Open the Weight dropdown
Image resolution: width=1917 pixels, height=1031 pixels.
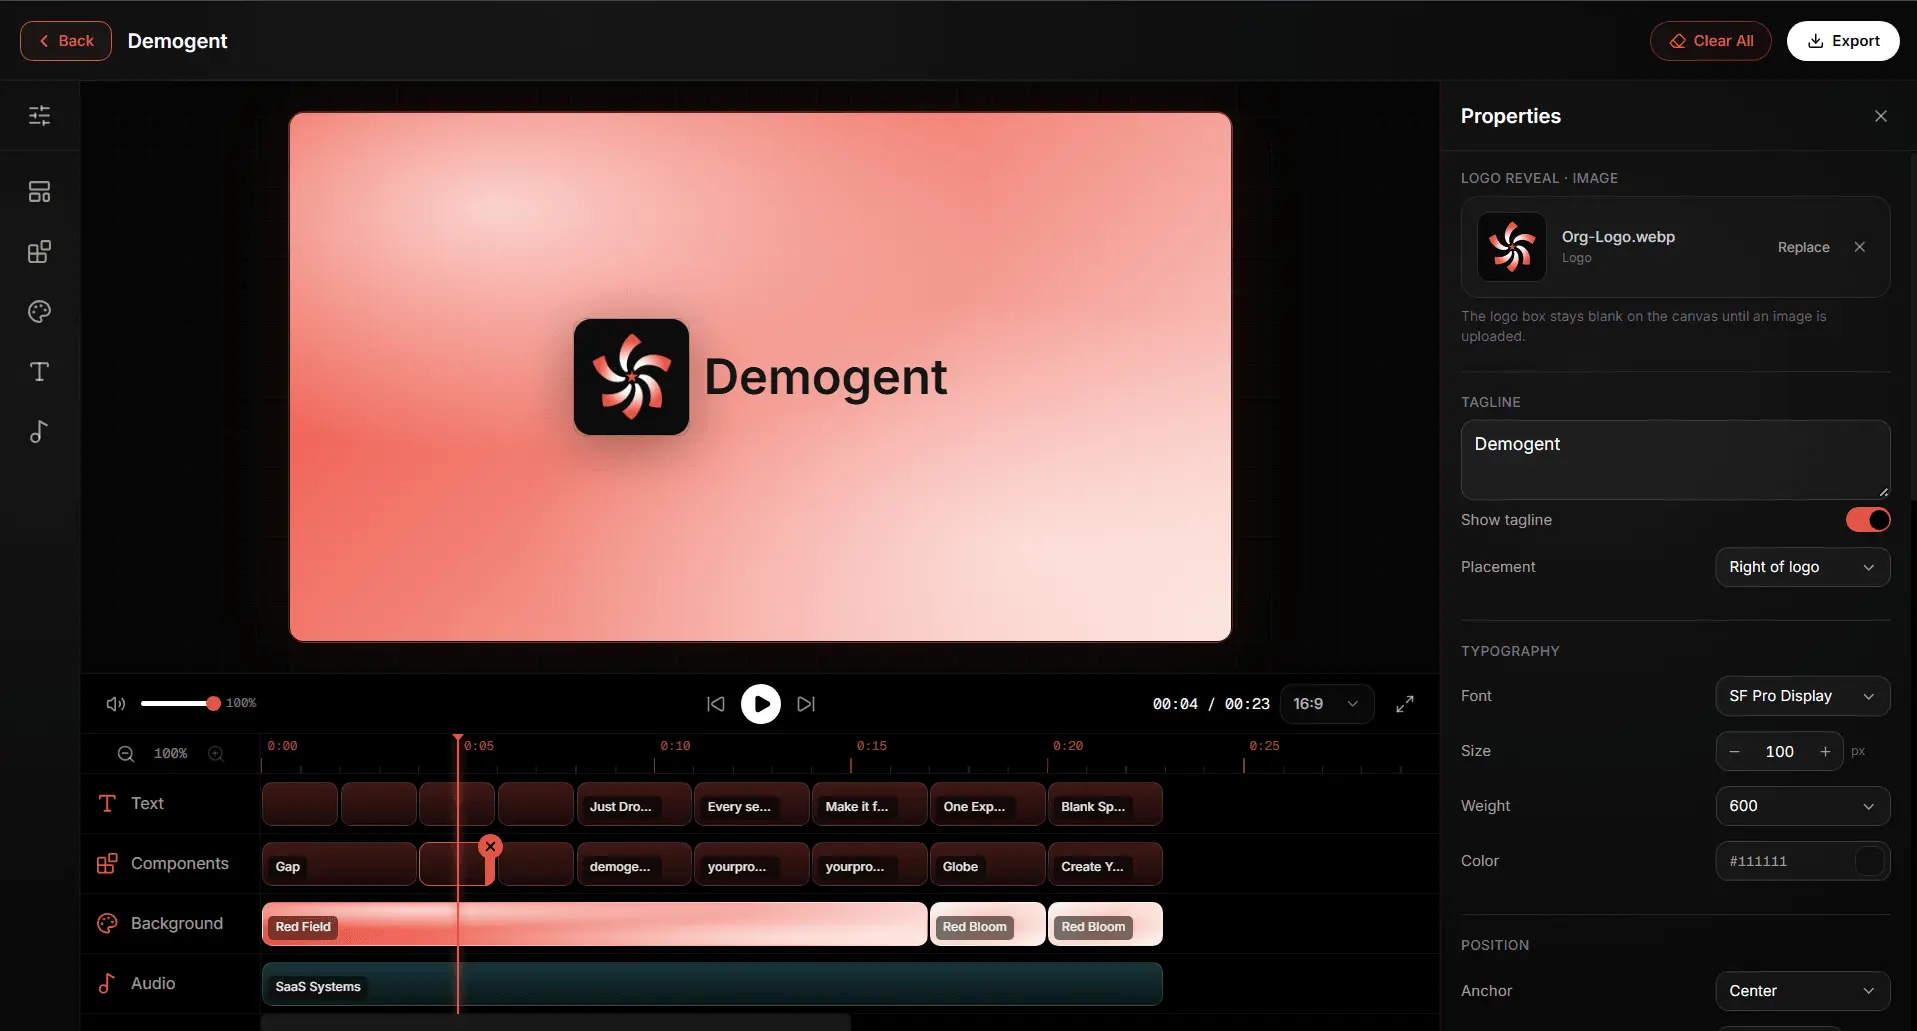(x=1803, y=806)
